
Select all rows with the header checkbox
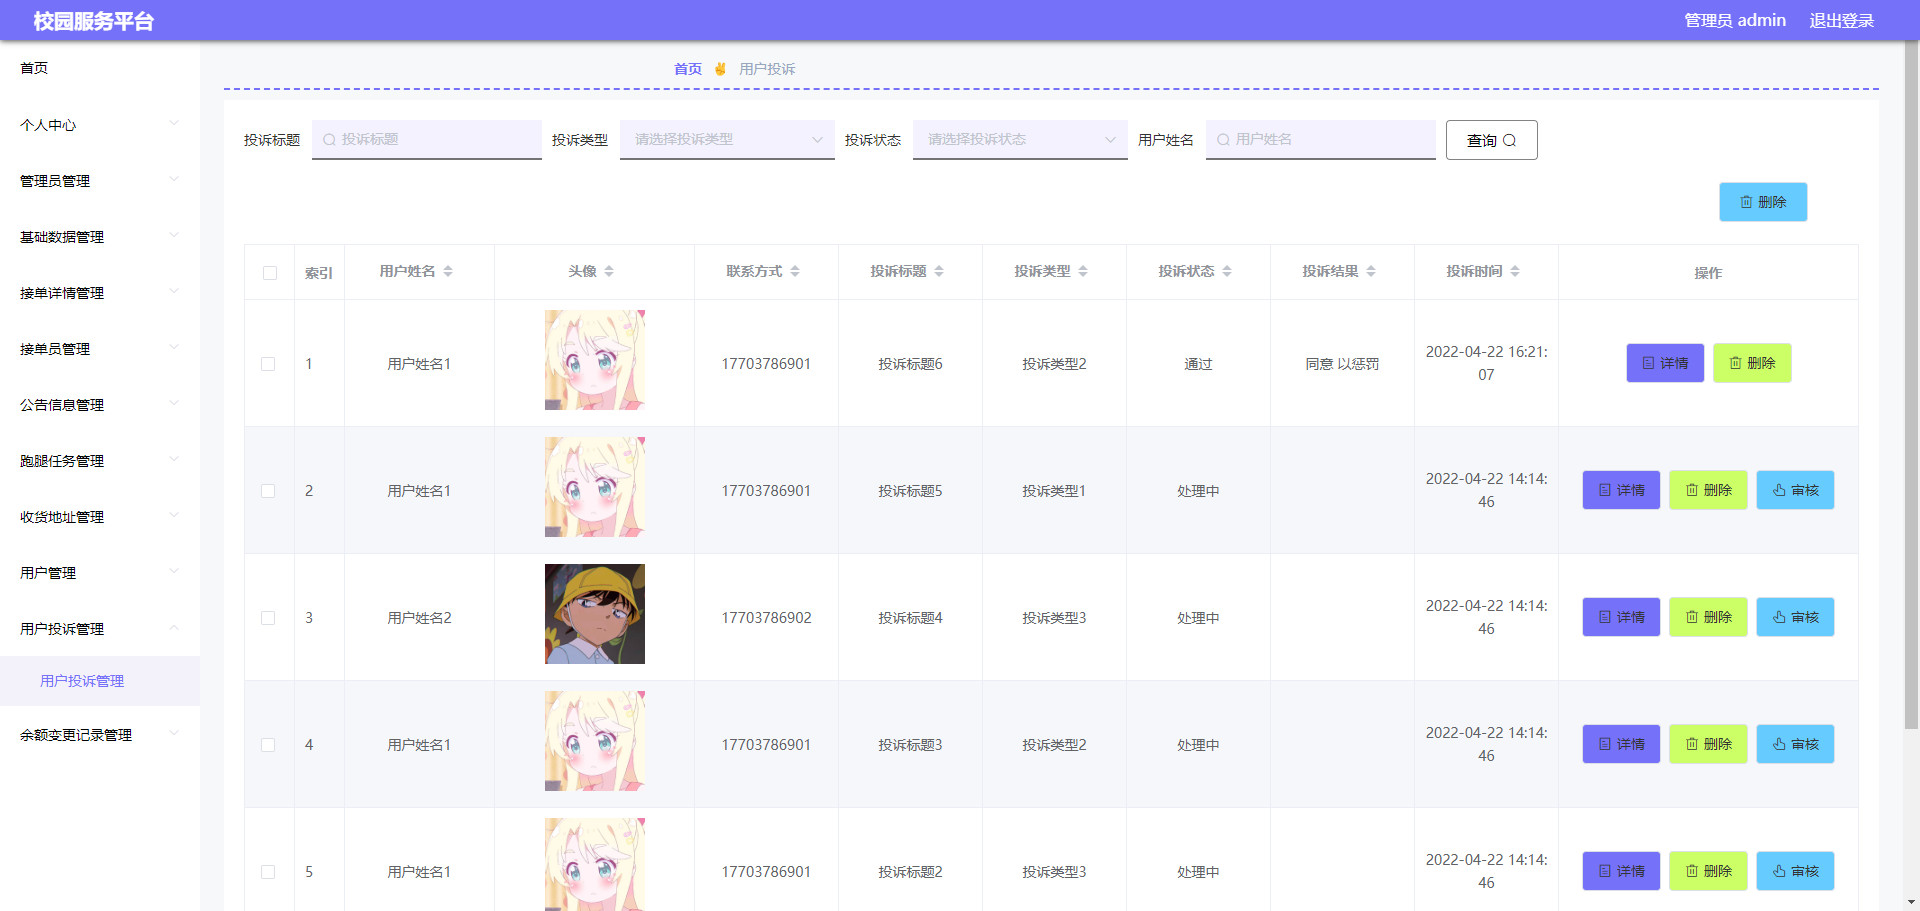tap(270, 273)
